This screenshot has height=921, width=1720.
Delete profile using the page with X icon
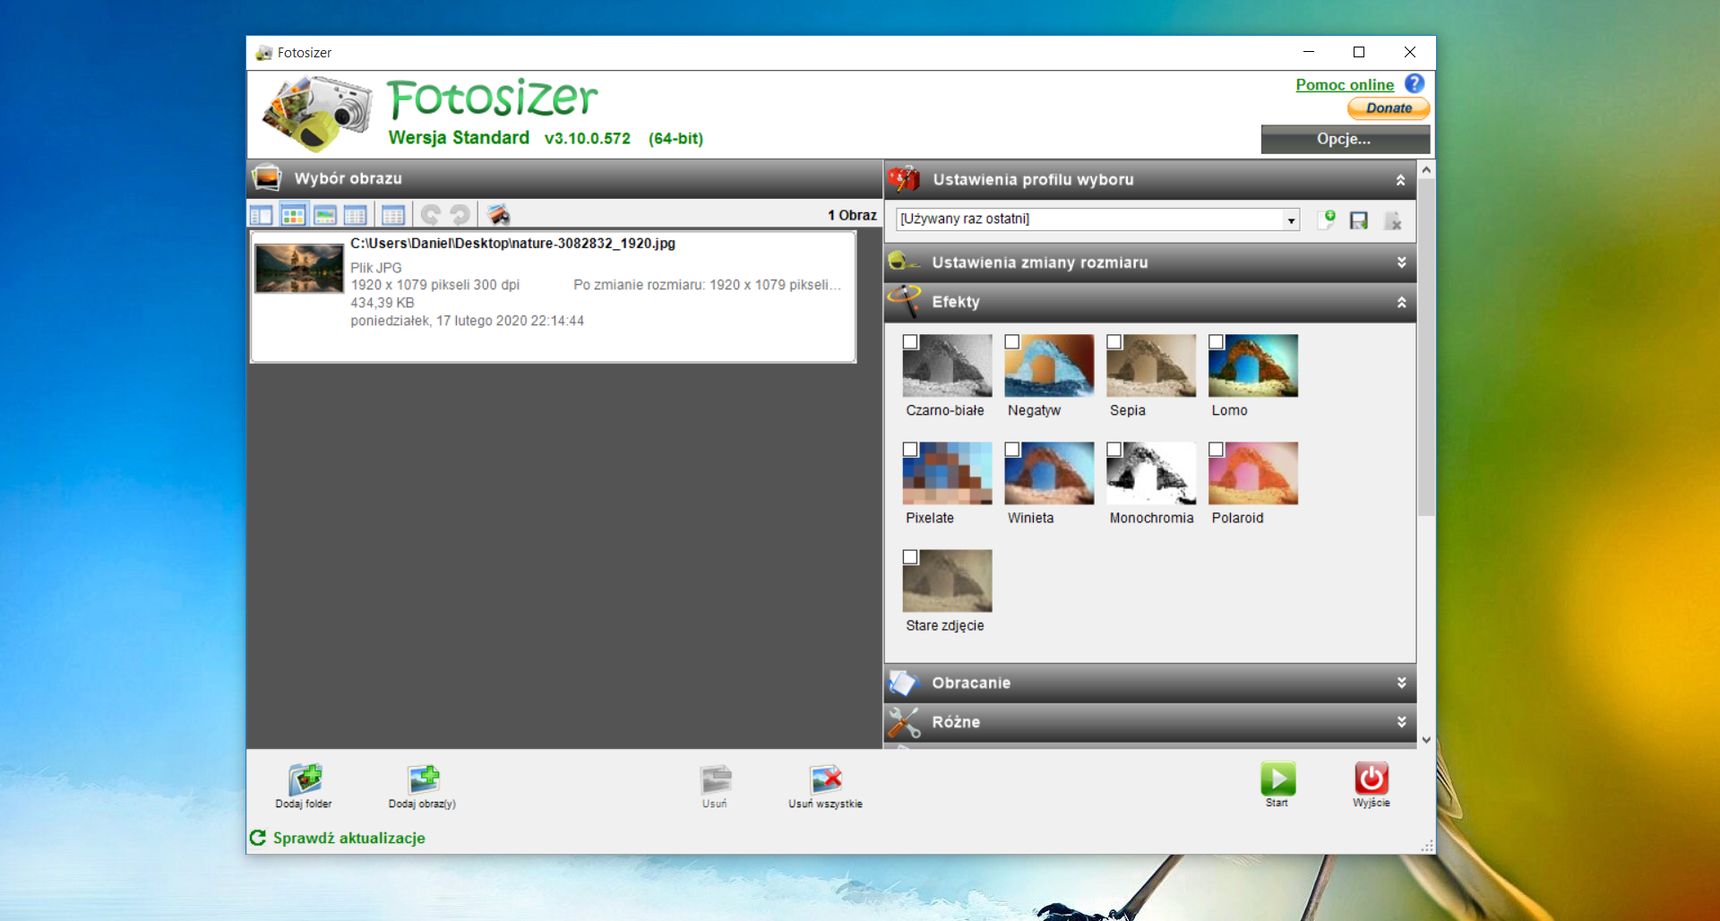[1392, 220]
